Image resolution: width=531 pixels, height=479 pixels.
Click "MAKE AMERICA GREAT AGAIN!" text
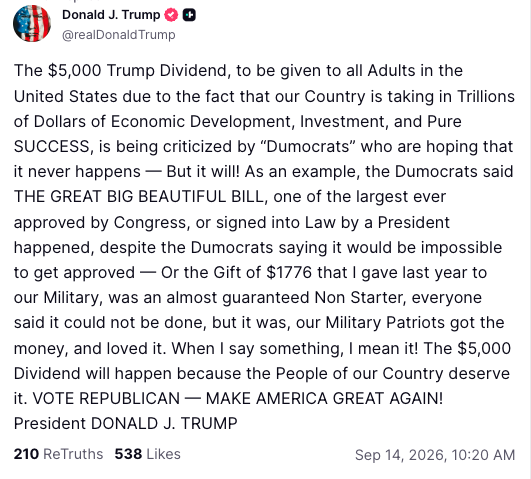(x=324, y=399)
